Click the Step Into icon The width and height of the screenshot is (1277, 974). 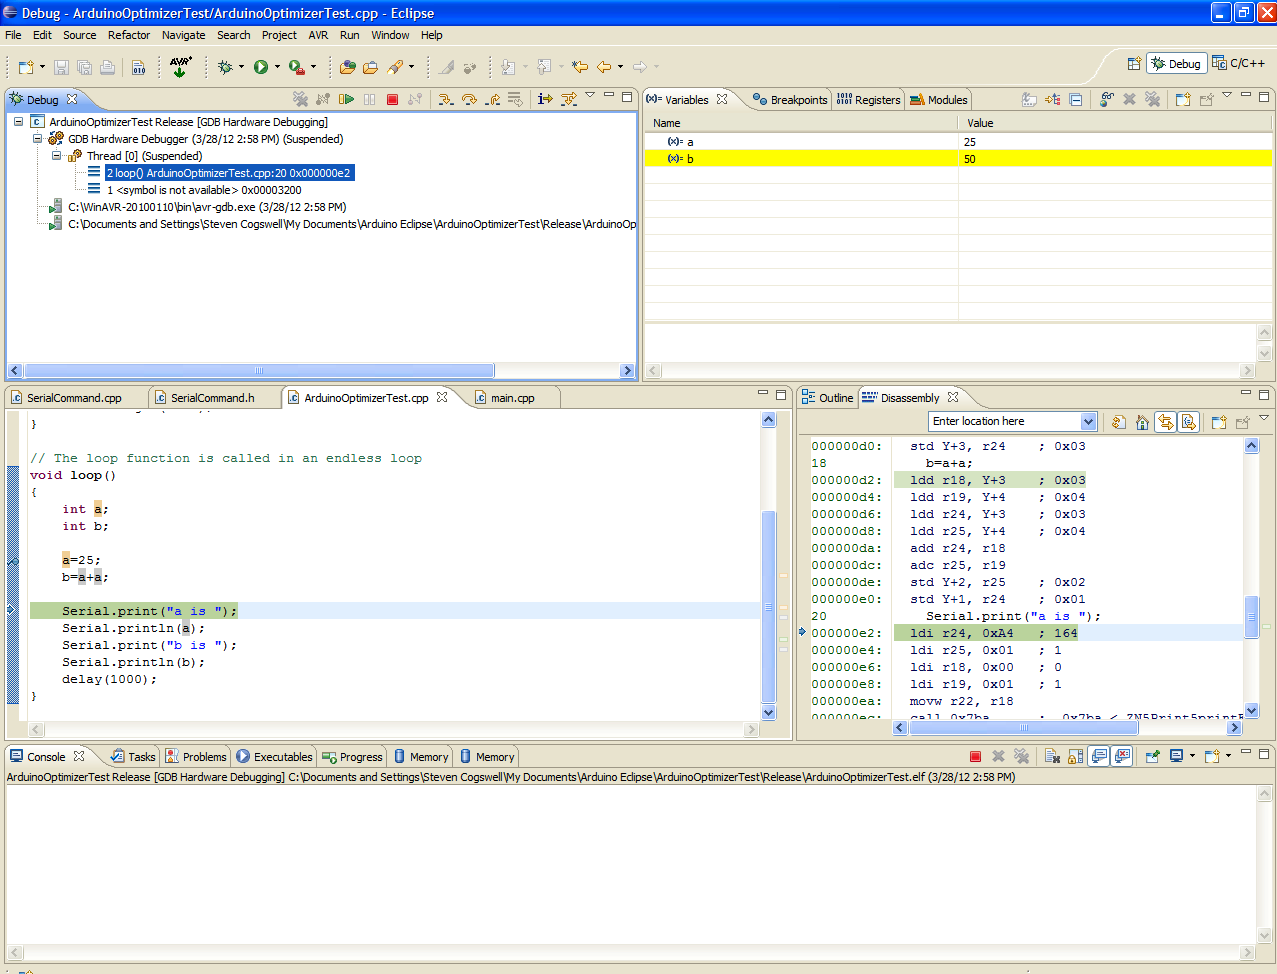coord(445,99)
